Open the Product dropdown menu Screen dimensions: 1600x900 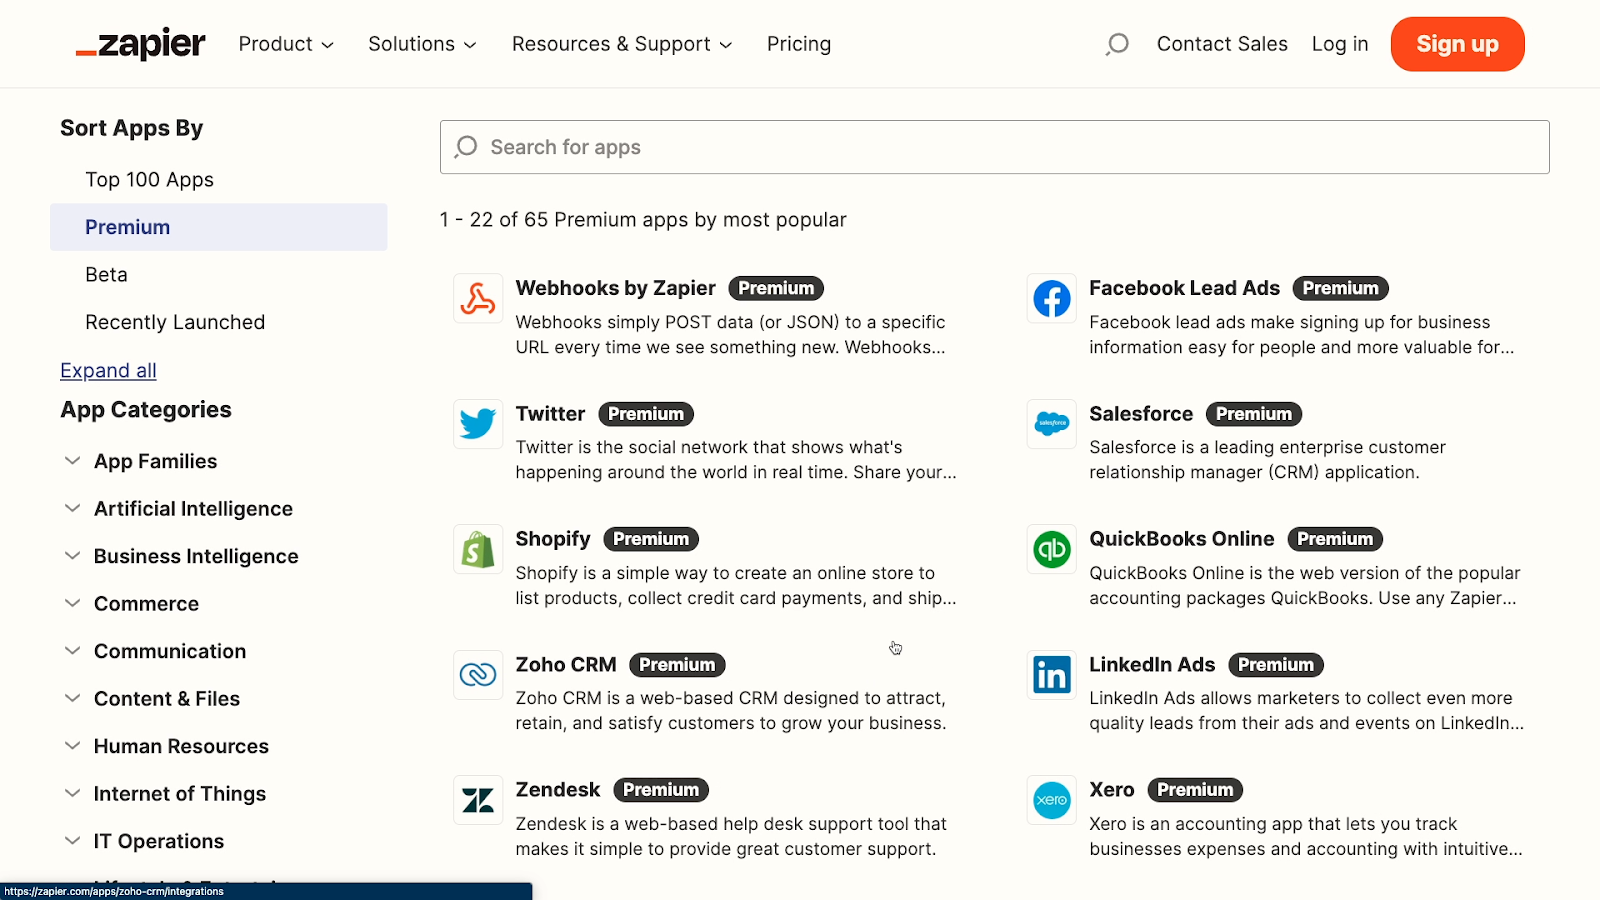(286, 44)
